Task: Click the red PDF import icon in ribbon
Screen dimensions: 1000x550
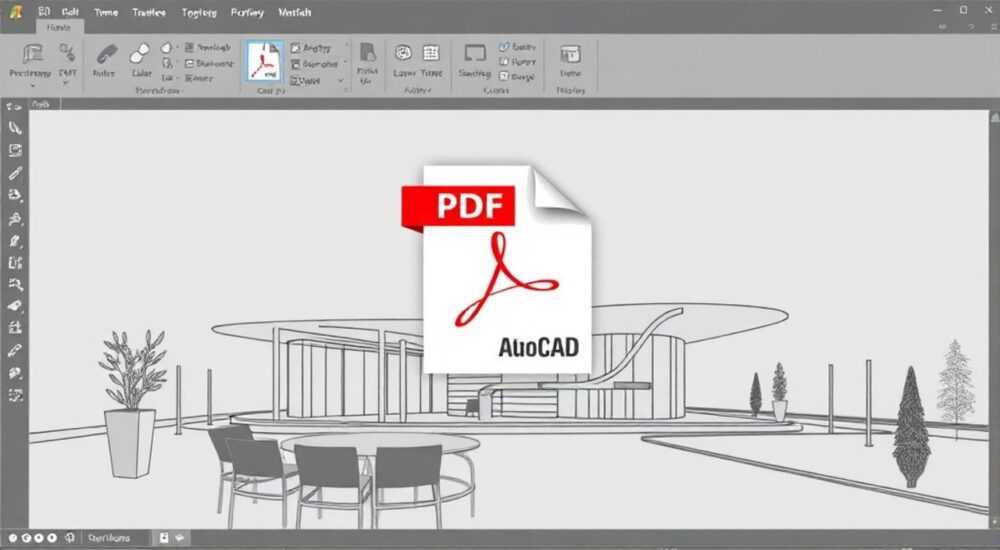Action: coord(264,61)
